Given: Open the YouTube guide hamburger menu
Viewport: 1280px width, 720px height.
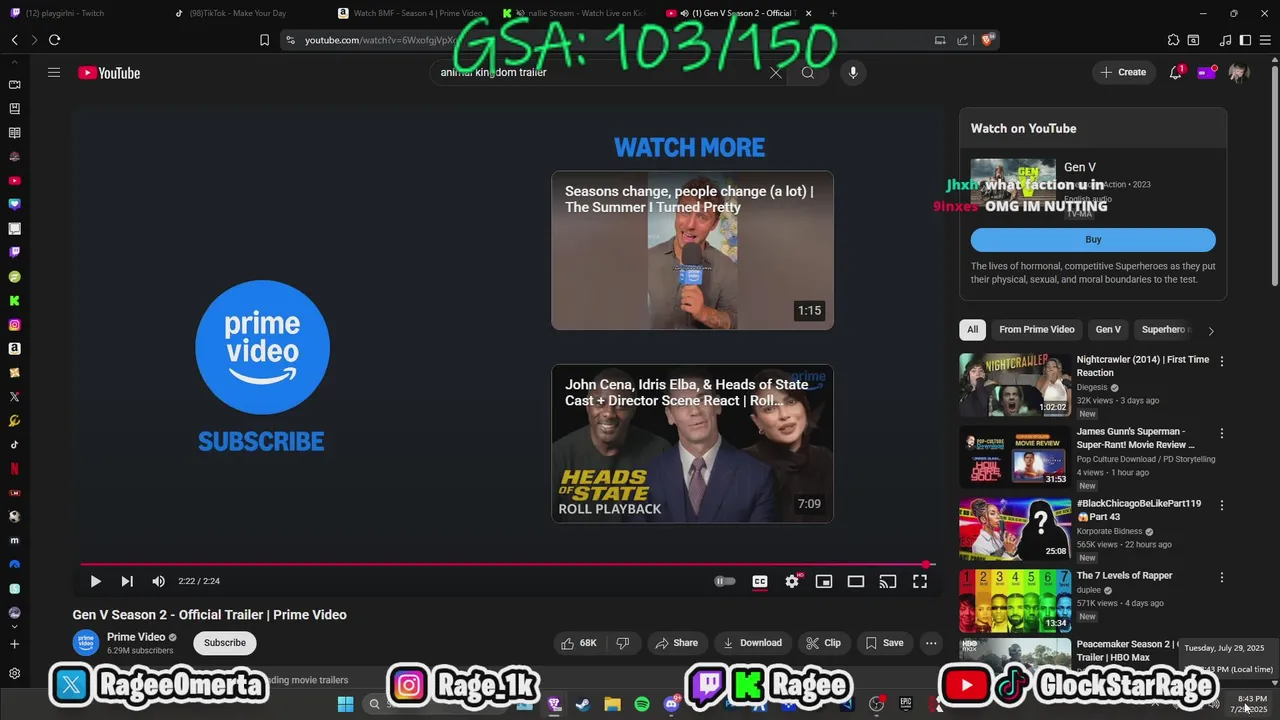Looking at the screenshot, I should pyautogui.click(x=54, y=73).
